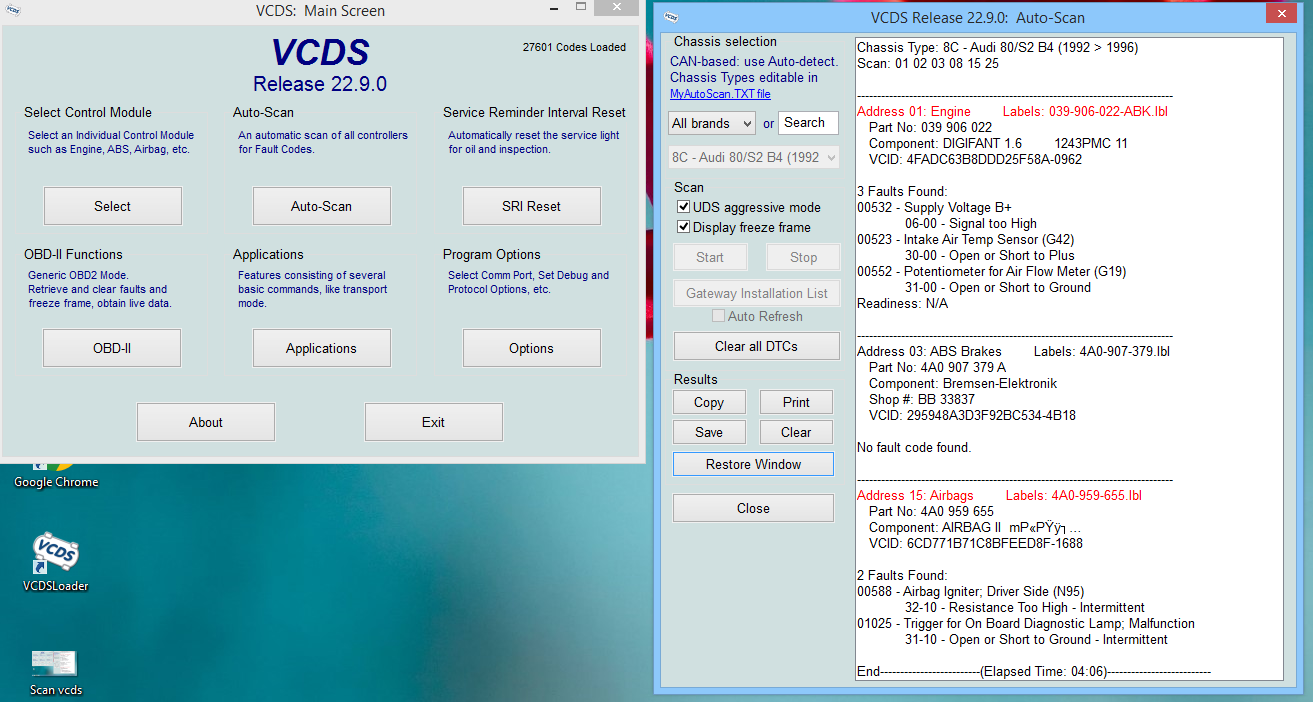Click the Exit button in Main Screen
Screen dimensions: 1313x702
[x=434, y=422]
